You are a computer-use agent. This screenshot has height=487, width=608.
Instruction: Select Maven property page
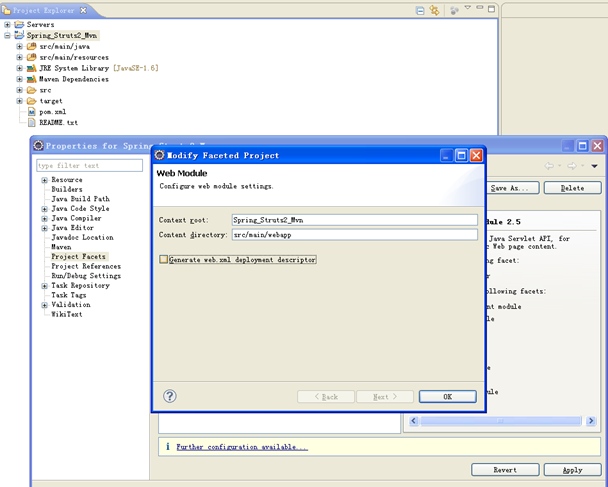point(61,247)
